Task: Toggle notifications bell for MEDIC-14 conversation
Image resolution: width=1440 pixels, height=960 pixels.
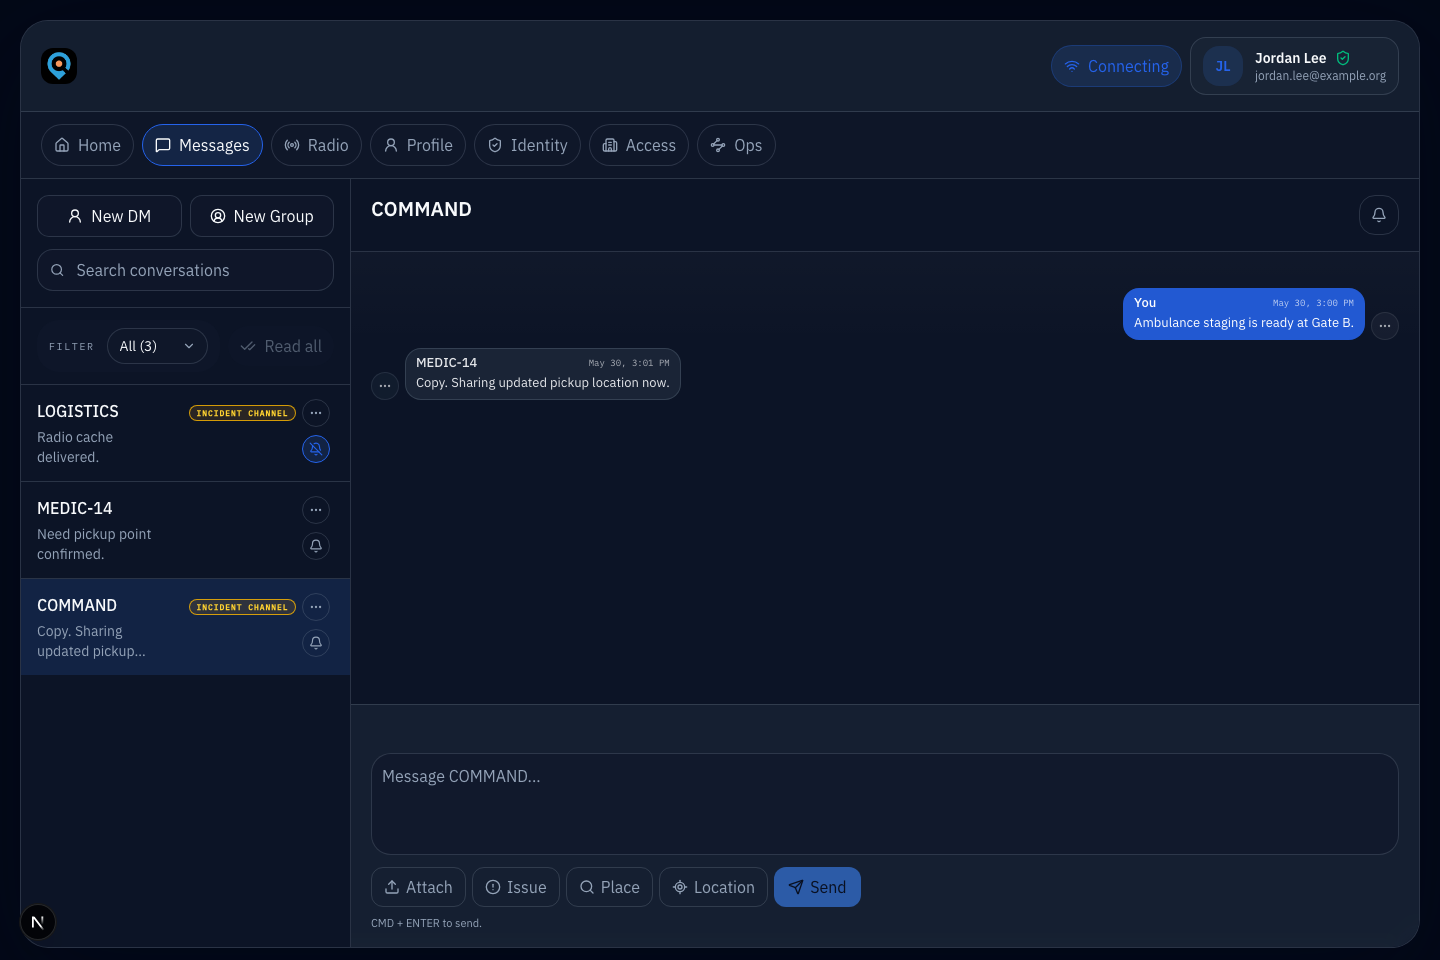Action: (x=316, y=546)
